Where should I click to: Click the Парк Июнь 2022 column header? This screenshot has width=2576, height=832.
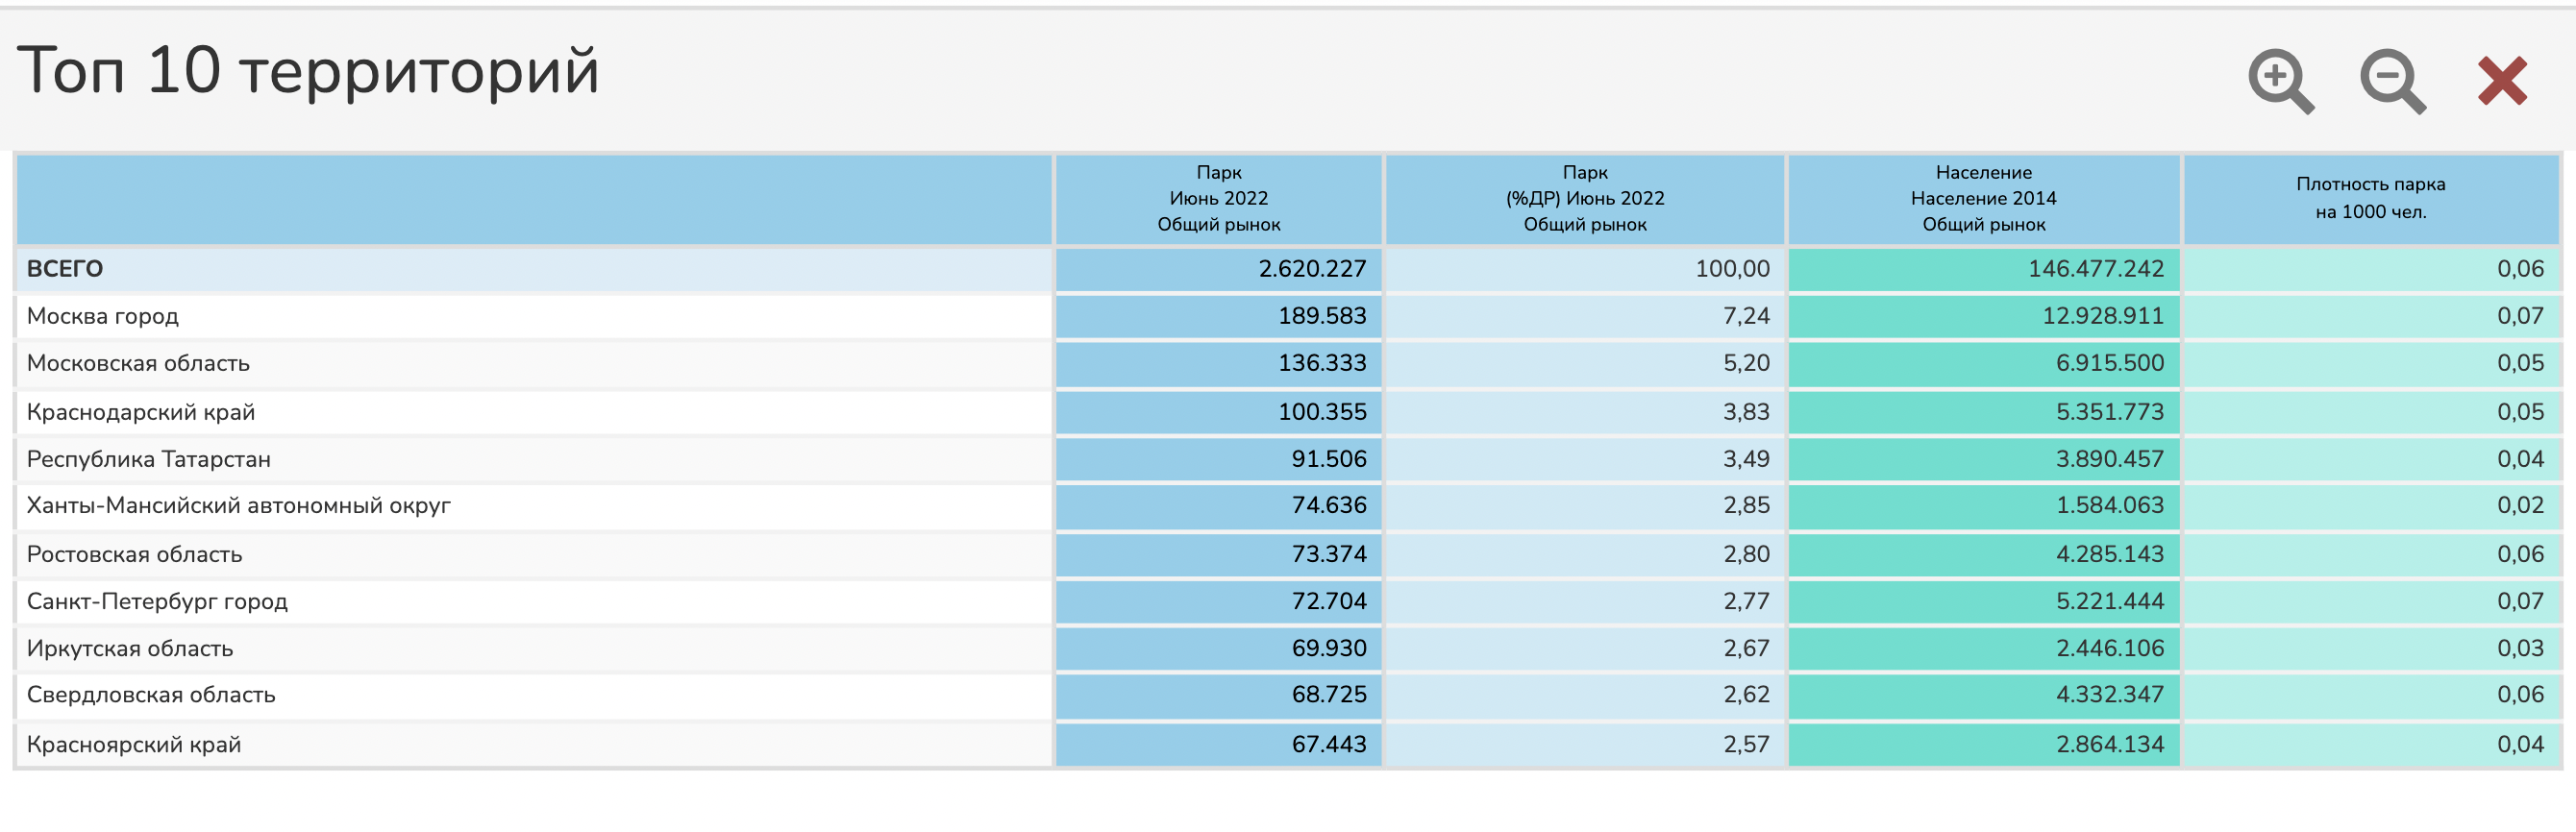click(1218, 198)
